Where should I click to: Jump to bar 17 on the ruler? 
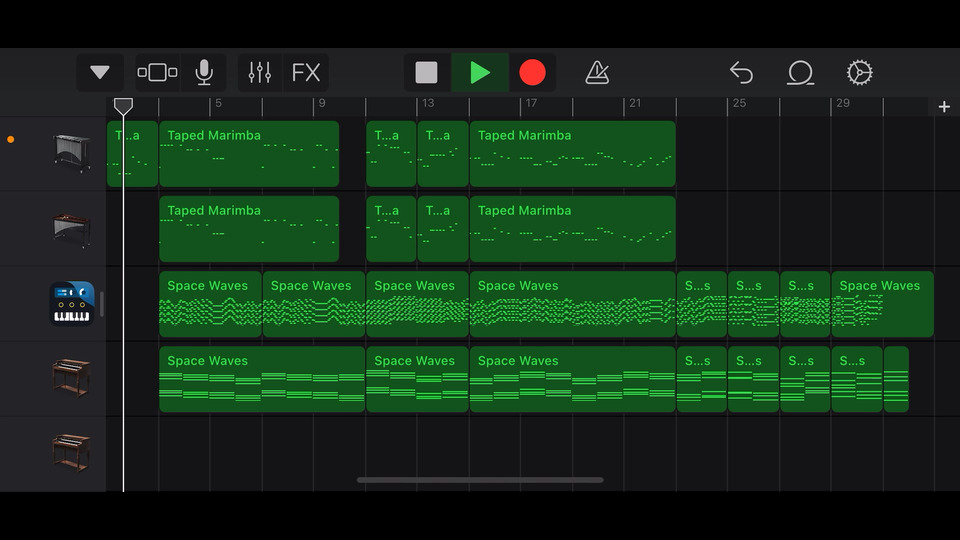pyautogui.click(x=531, y=103)
